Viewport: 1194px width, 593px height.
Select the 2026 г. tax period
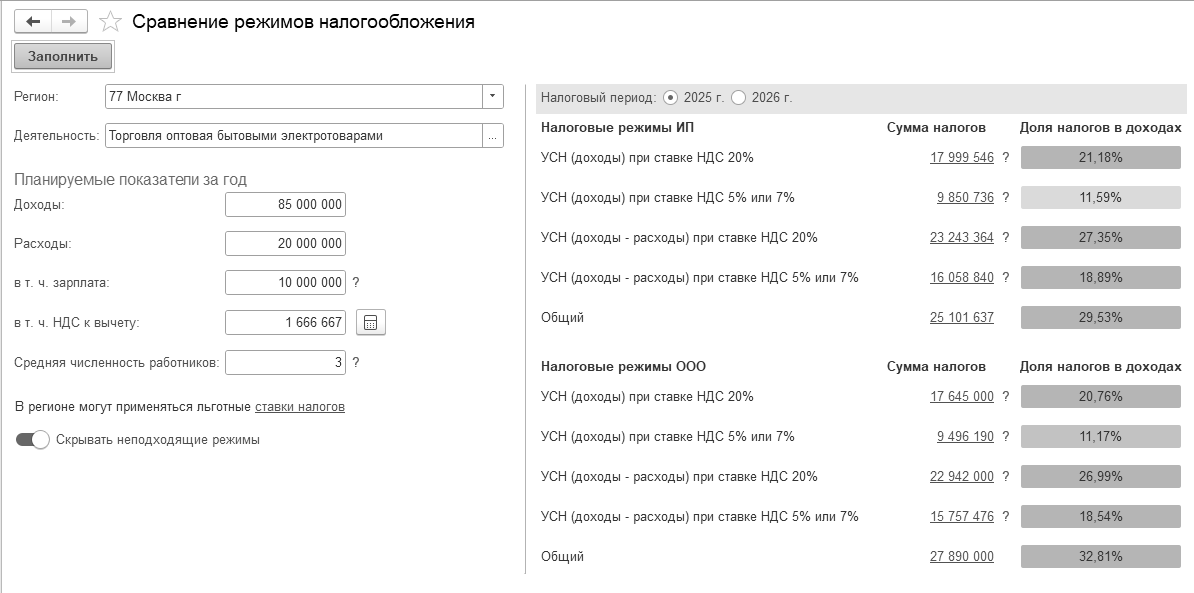click(738, 97)
